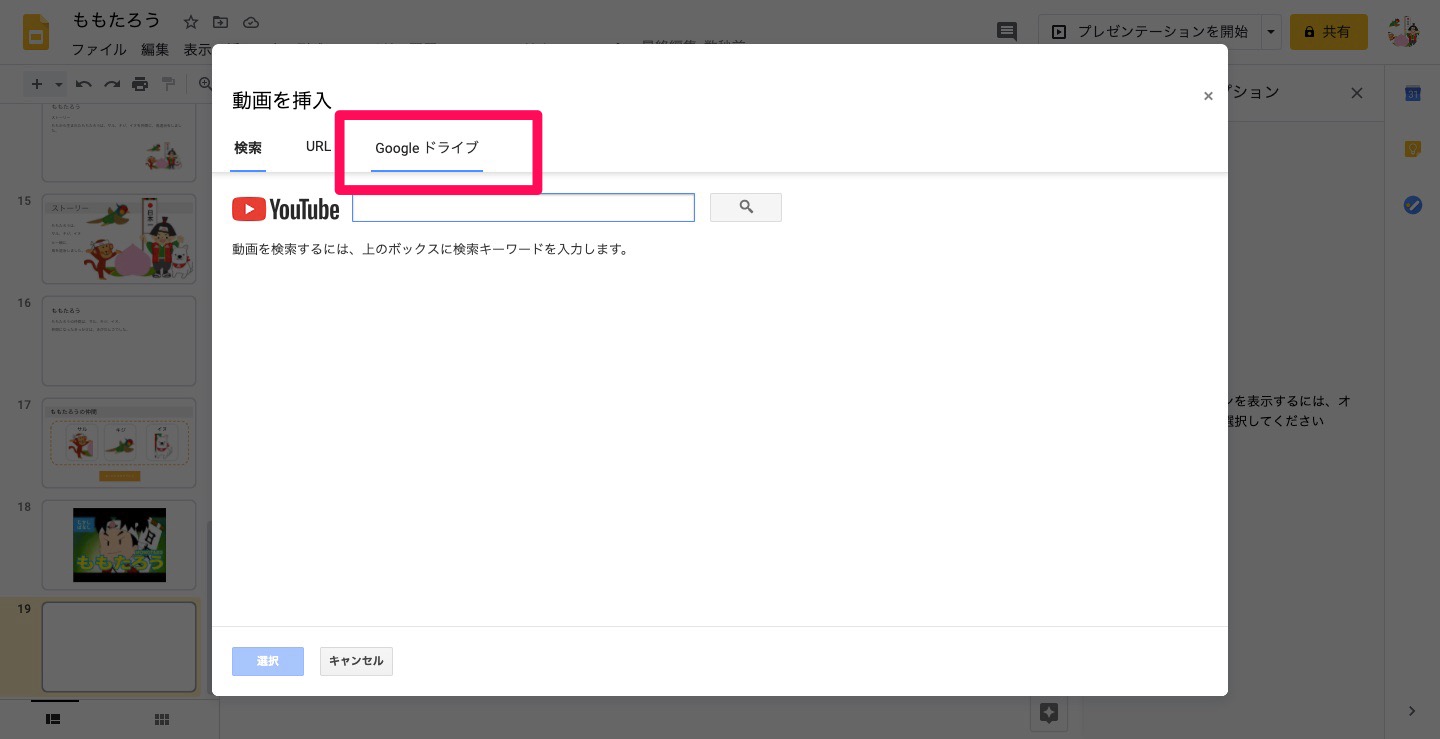Click the move-to-folder icon

point(221,22)
